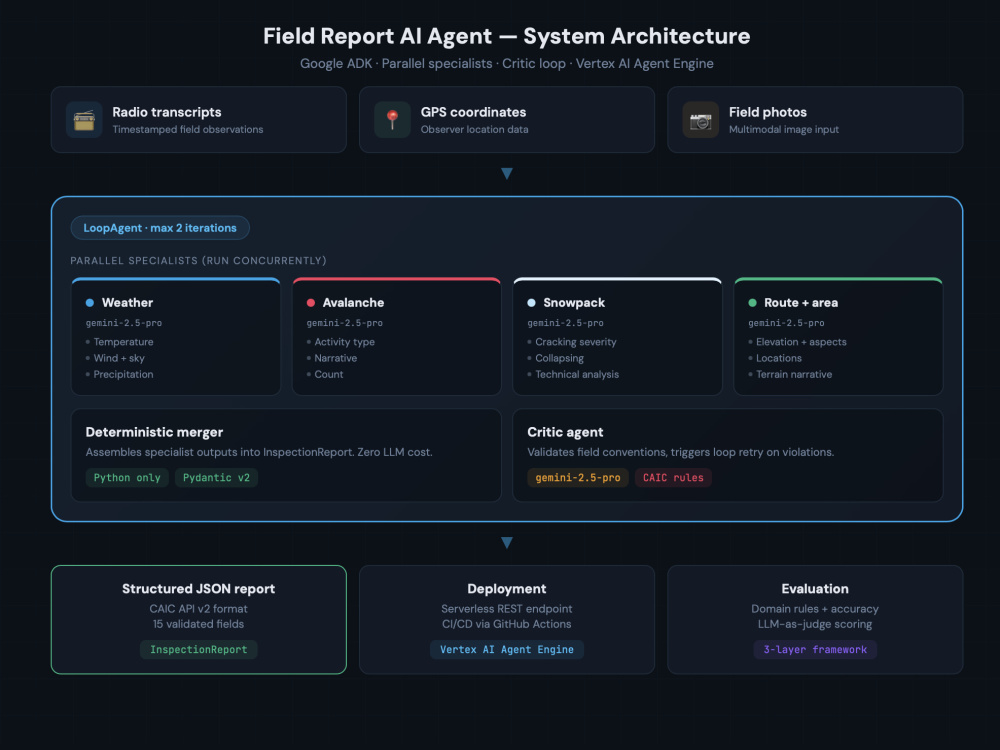
Task: Click the Structured JSON report heading
Action: (x=198, y=589)
